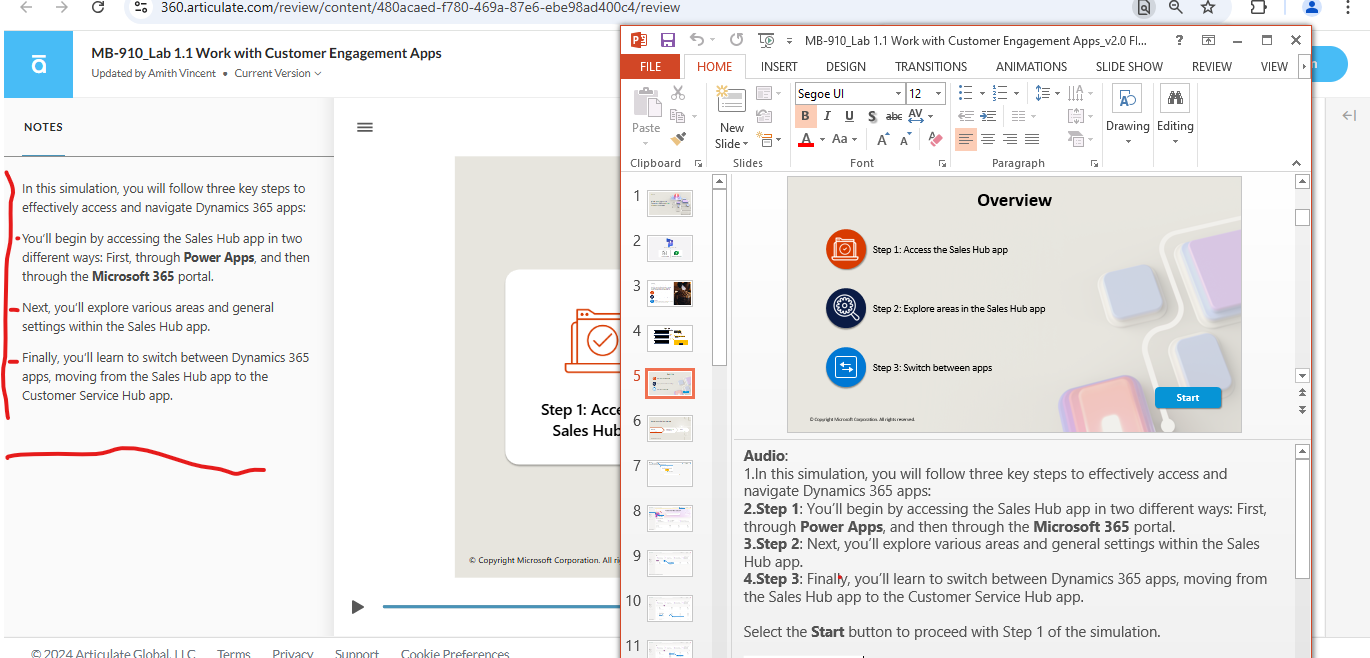Switch to the SLIDE SHOW ribbon tab

point(1129,66)
